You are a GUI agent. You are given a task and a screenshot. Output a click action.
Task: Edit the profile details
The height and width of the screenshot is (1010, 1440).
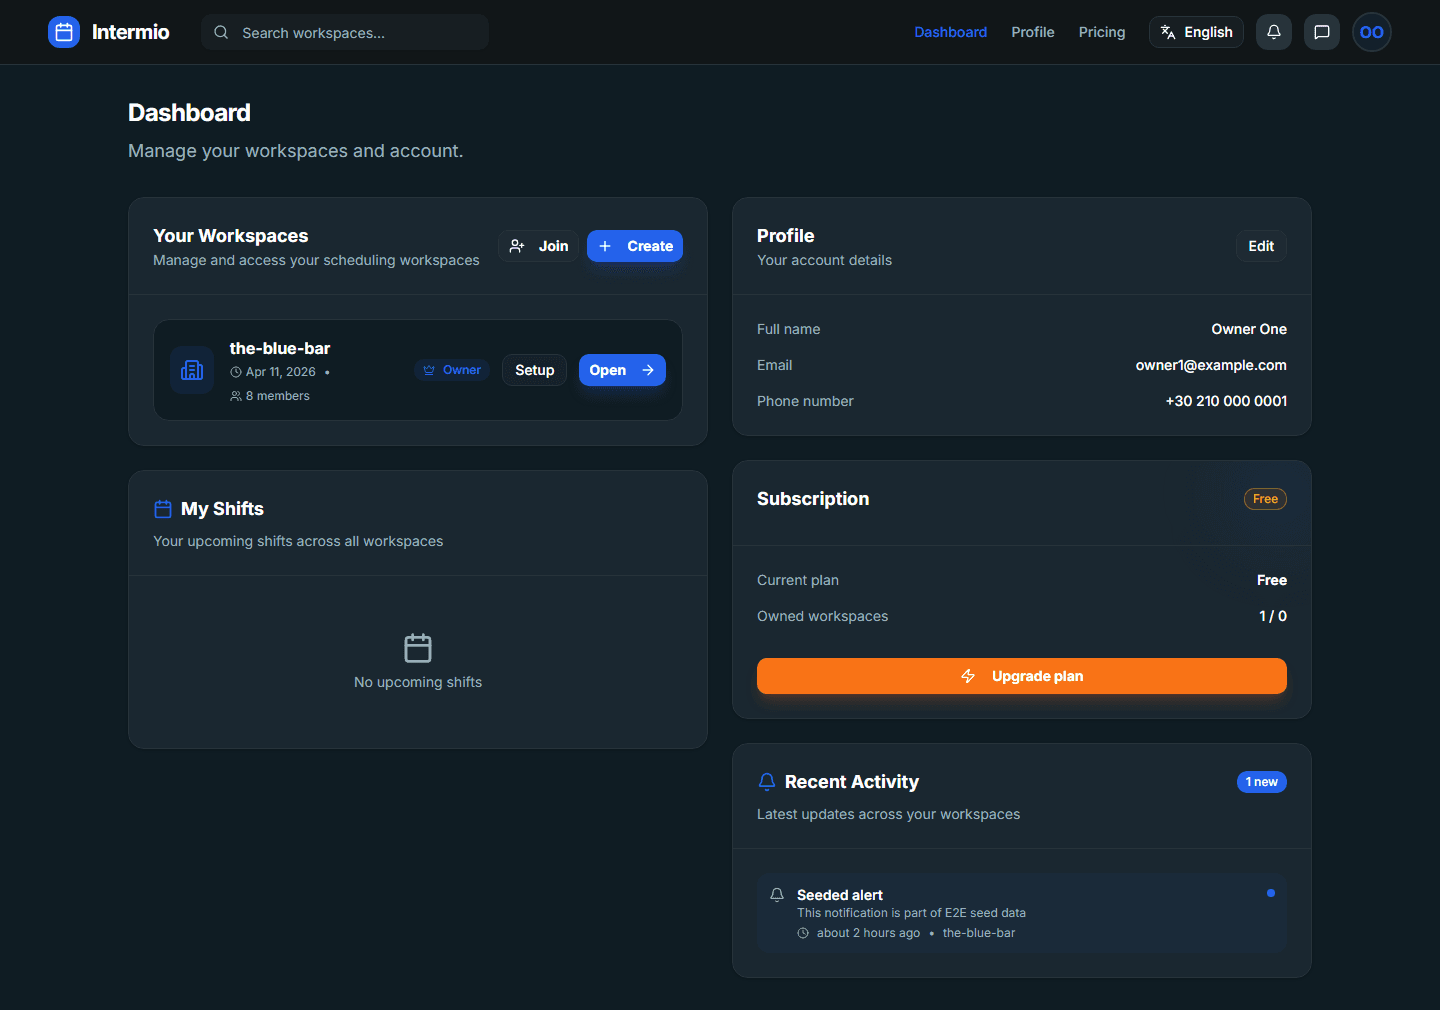(1261, 246)
